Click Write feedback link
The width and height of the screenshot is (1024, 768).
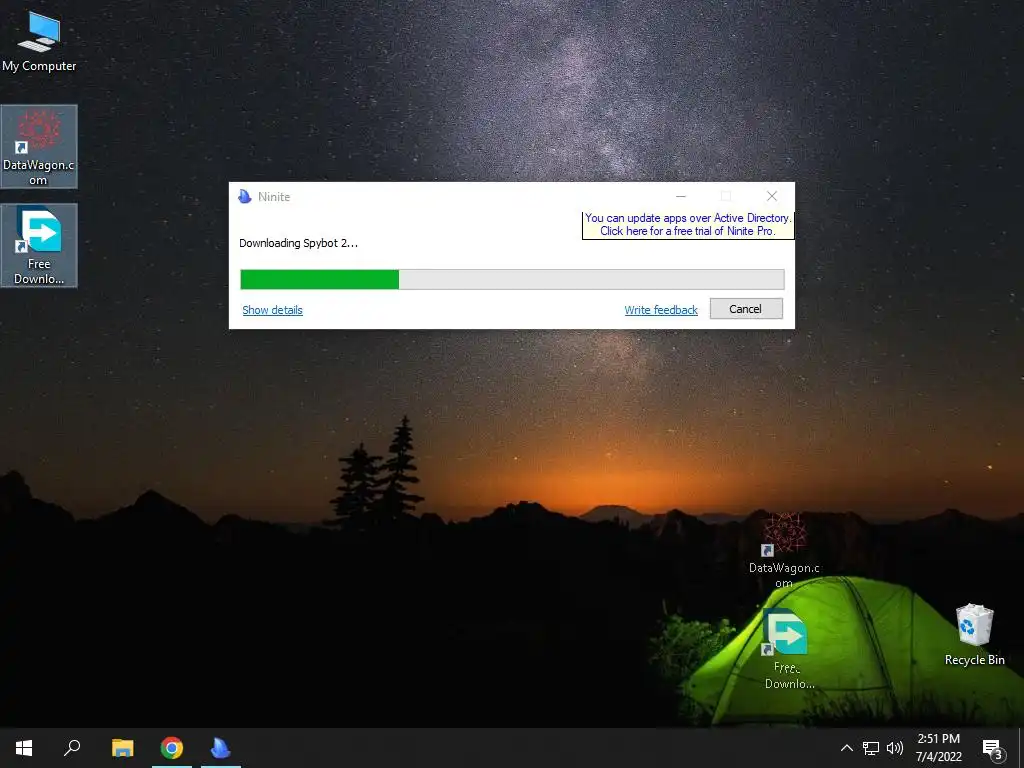661,310
